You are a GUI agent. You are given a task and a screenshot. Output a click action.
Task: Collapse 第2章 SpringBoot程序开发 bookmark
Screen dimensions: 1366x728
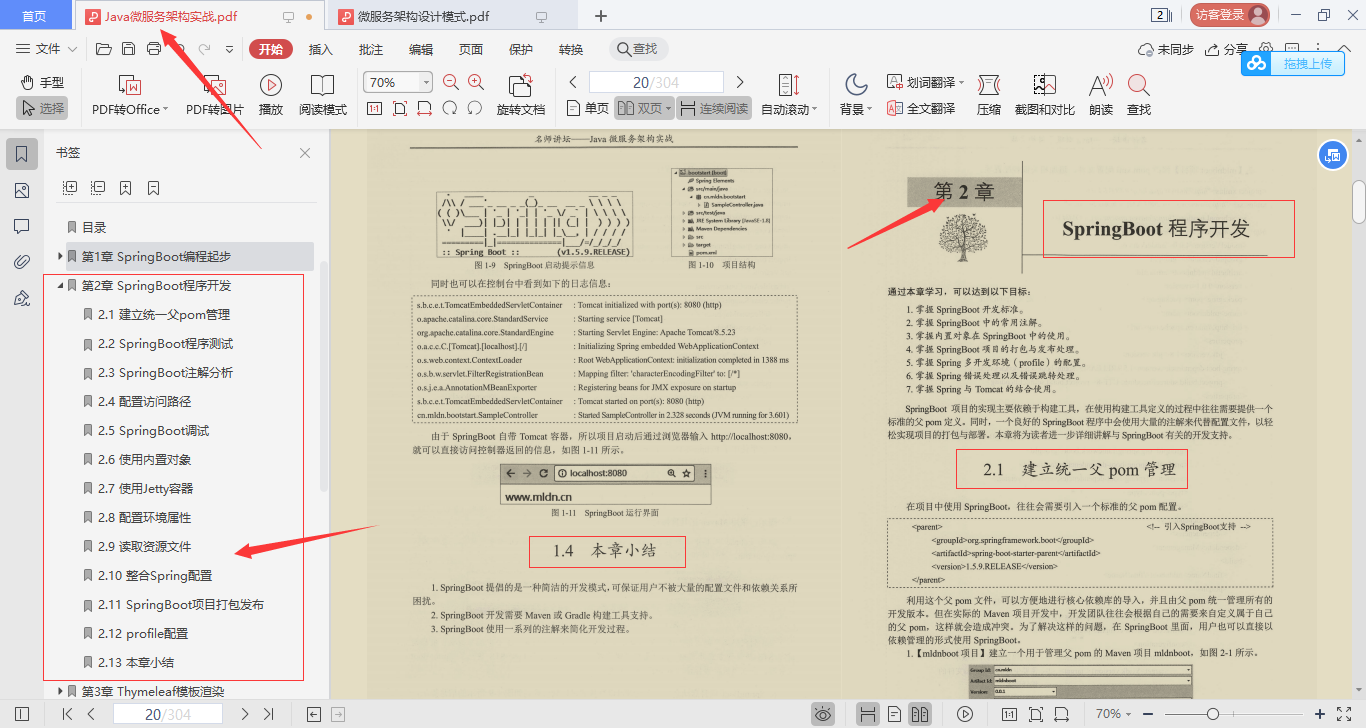point(60,286)
